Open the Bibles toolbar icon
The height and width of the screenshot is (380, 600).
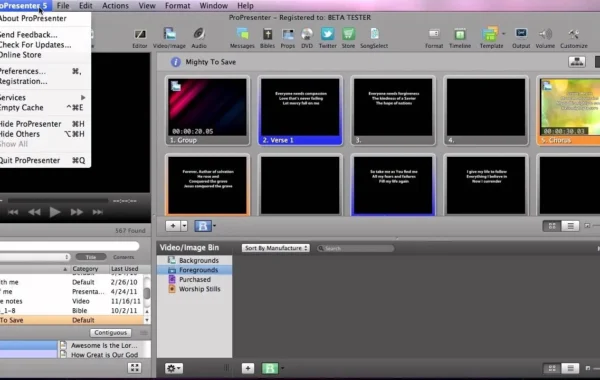267,38
